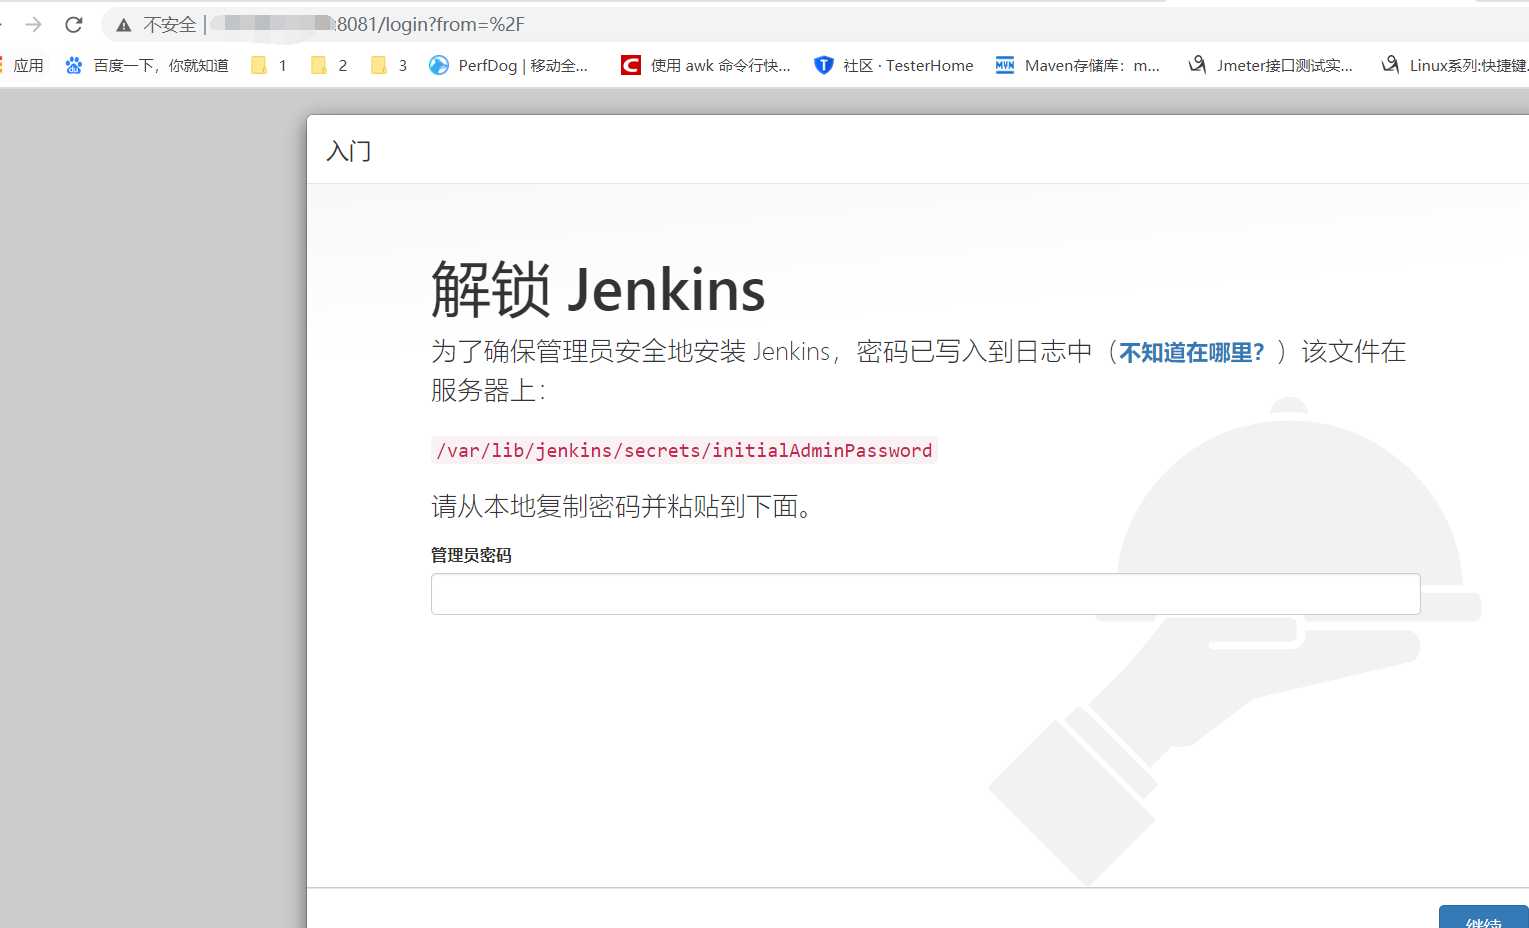Viewport: 1529px width, 928px height.
Task: Open the Maven存储库 bookmark
Action: coord(1077,65)
